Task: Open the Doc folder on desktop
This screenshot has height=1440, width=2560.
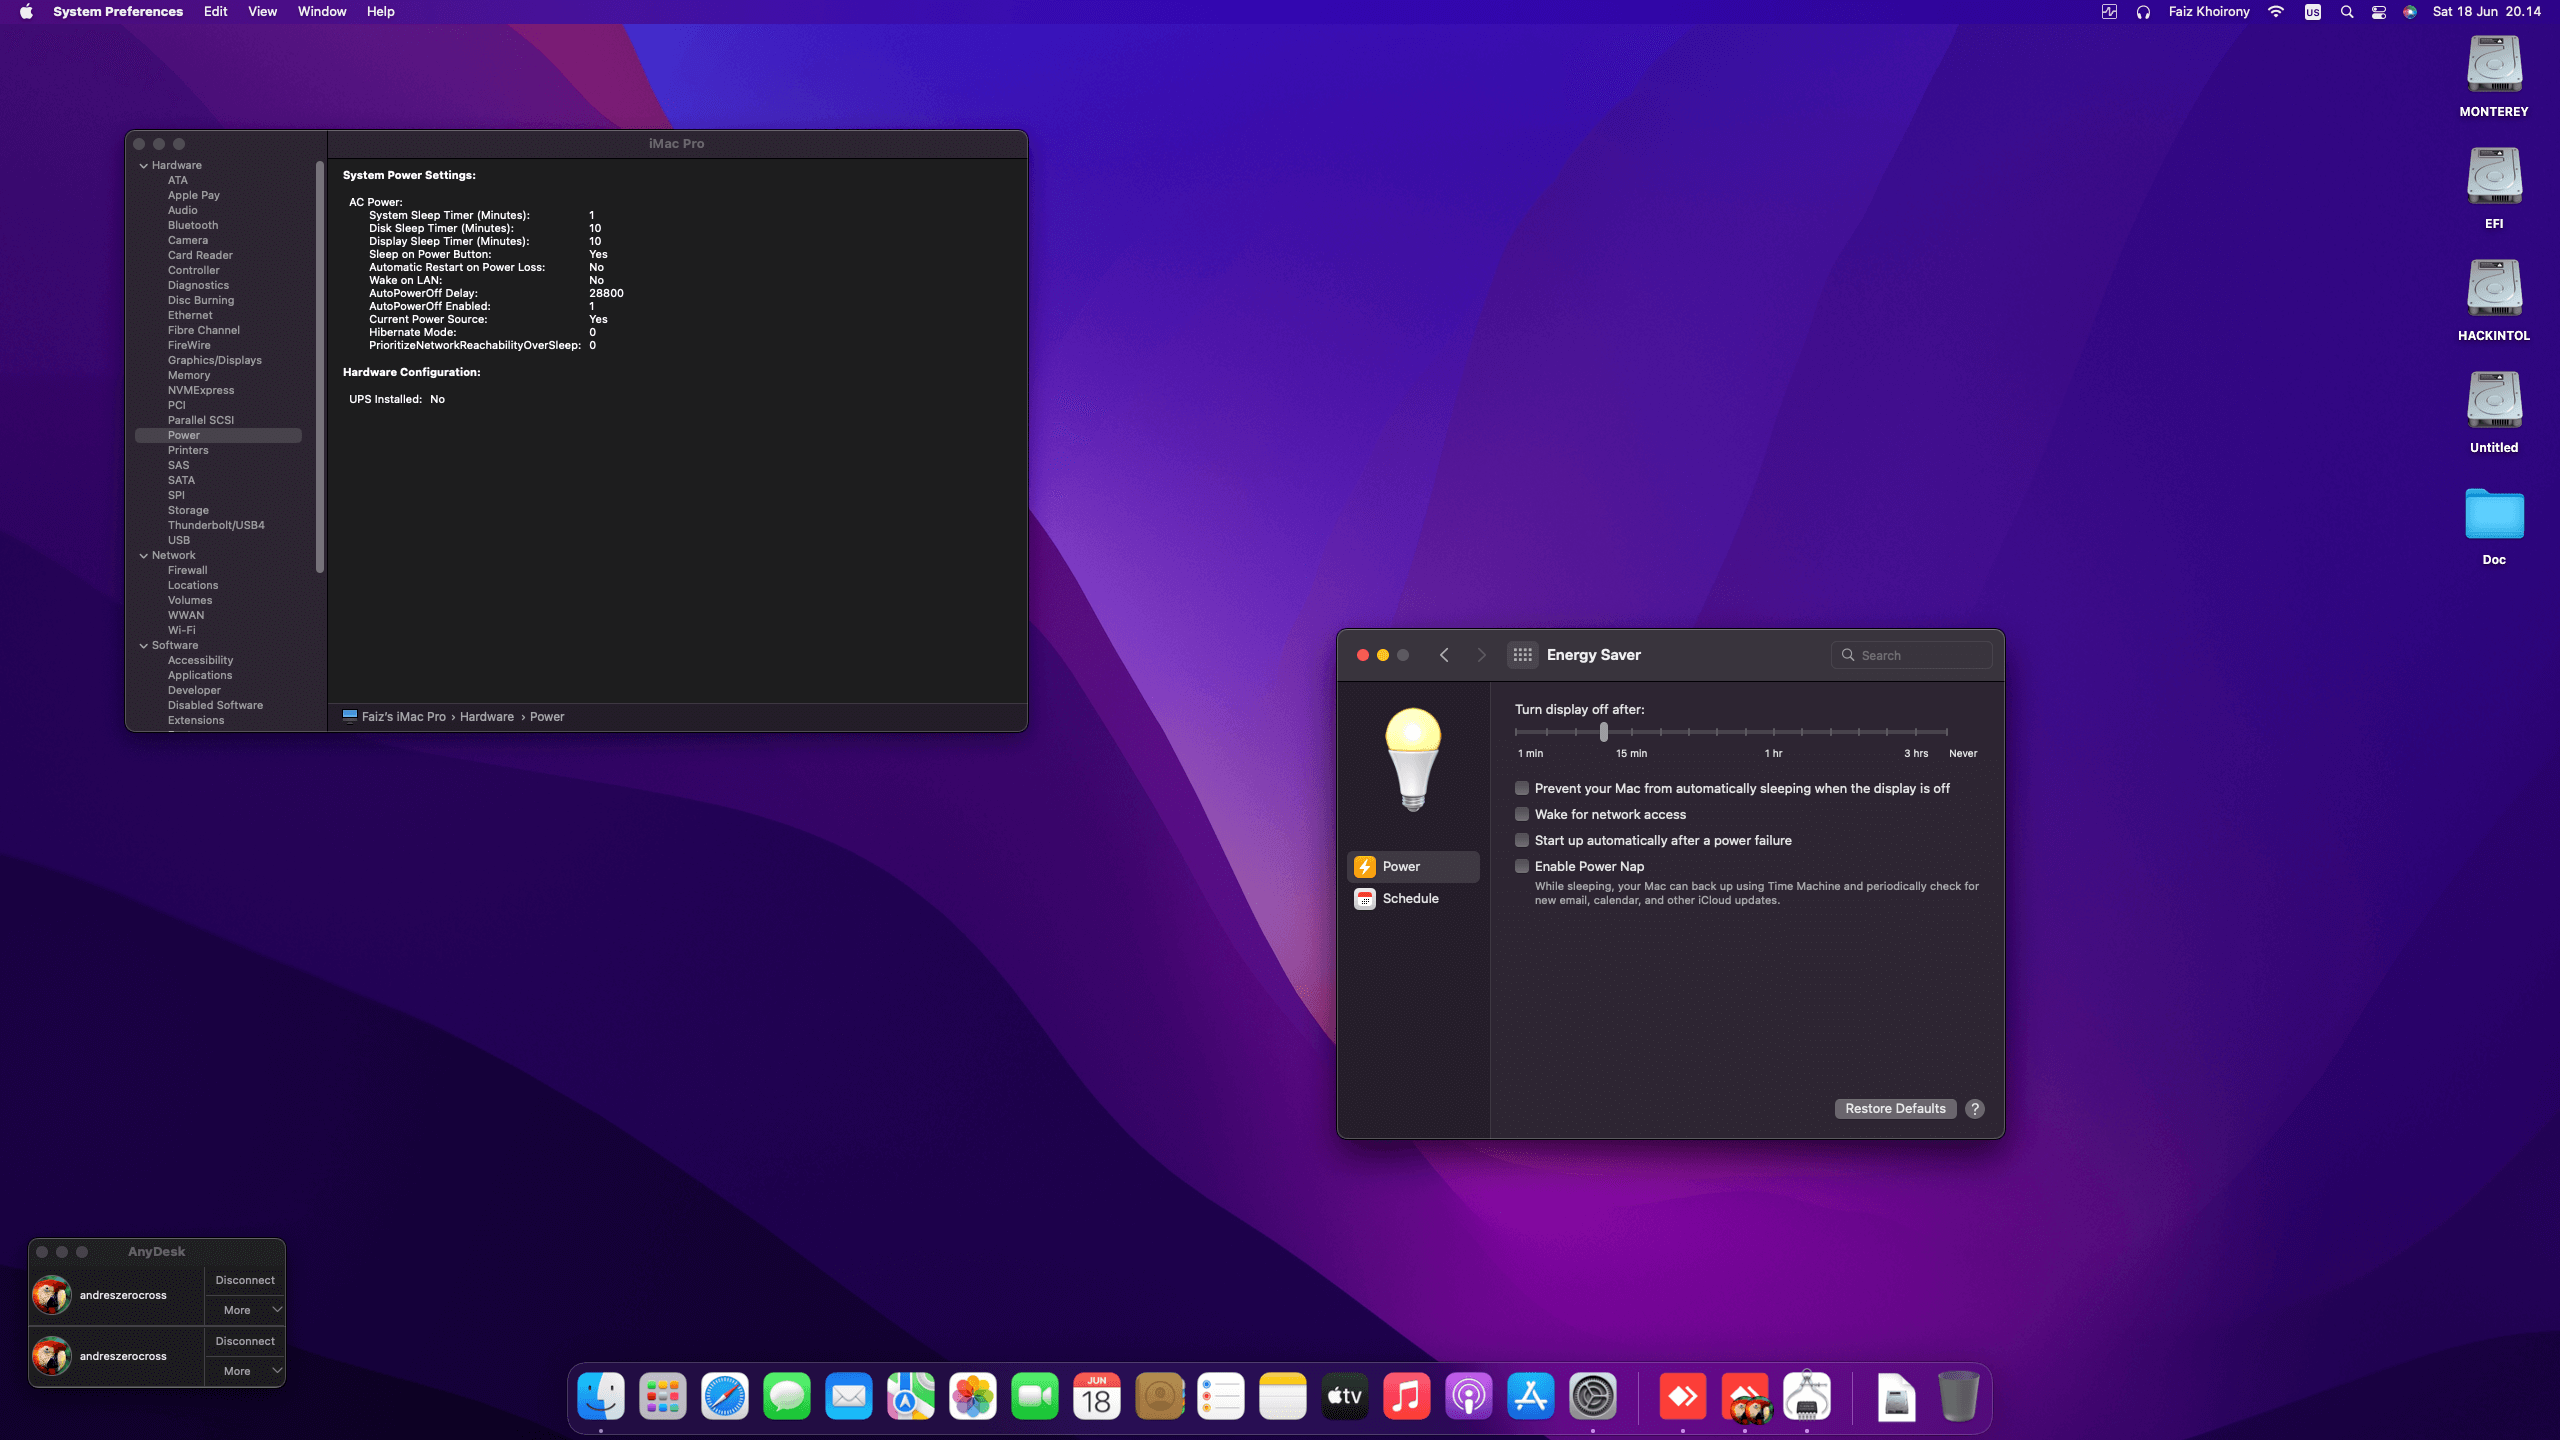Action: tap(2493, 515)
